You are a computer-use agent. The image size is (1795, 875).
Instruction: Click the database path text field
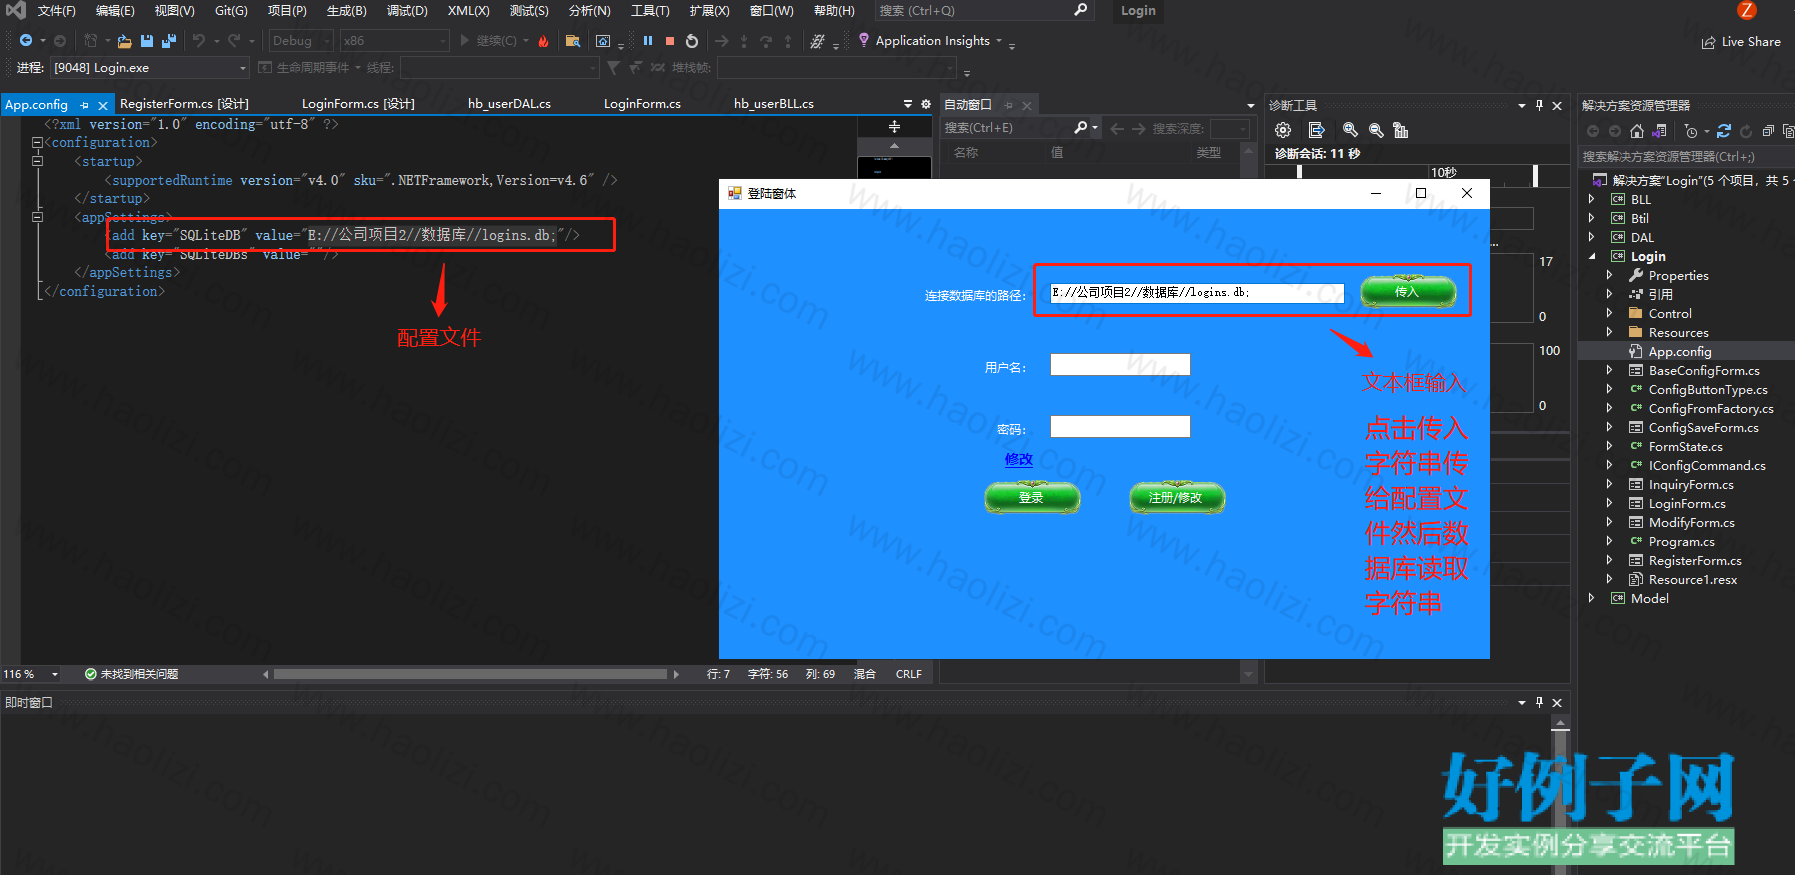(x=1197, y=292)
